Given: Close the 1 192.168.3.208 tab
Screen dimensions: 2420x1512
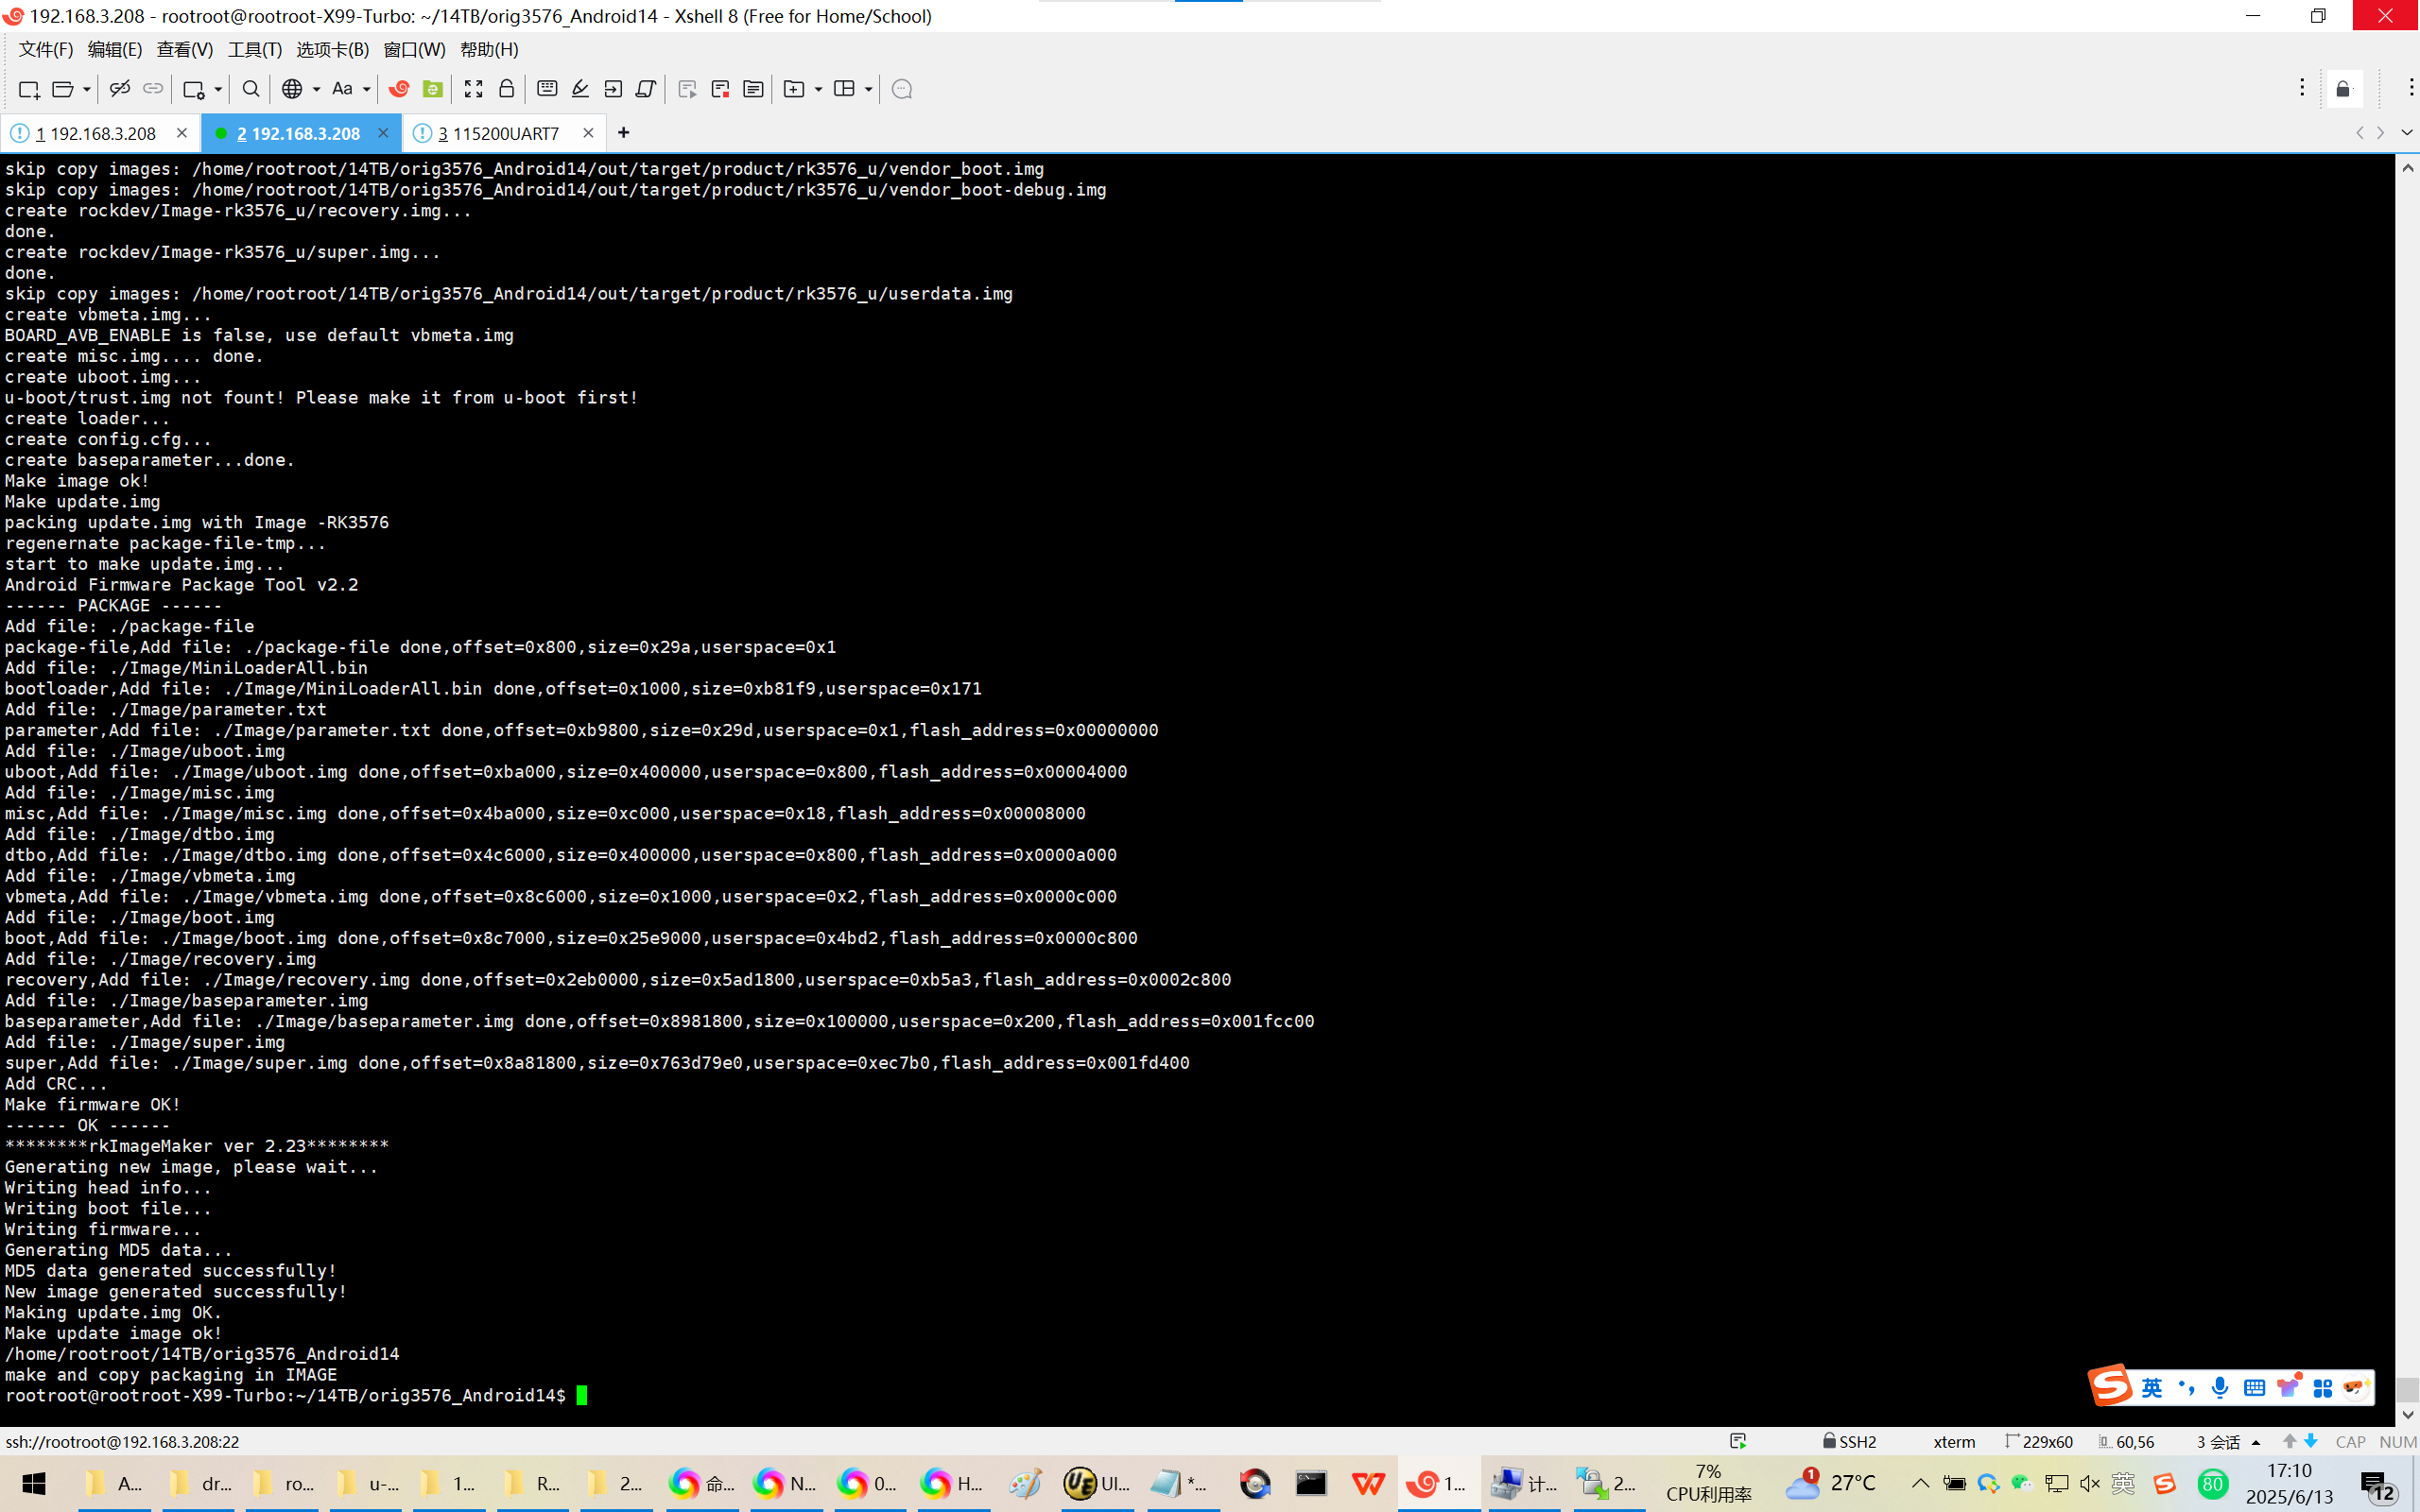Looking at the screenshot, I should (181, 133).
